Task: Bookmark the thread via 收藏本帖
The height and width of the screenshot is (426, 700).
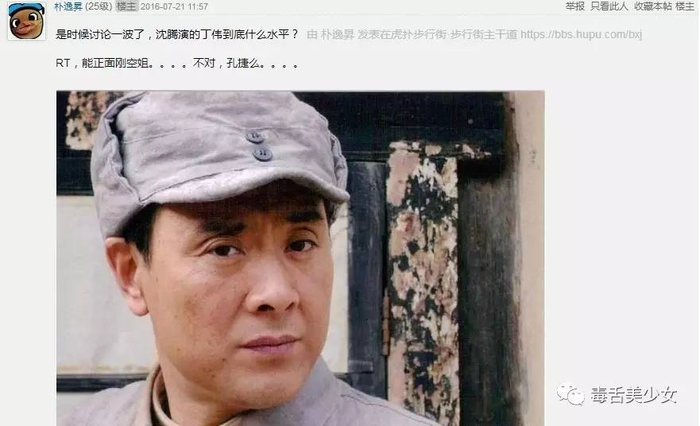Action: click(653, 6)
